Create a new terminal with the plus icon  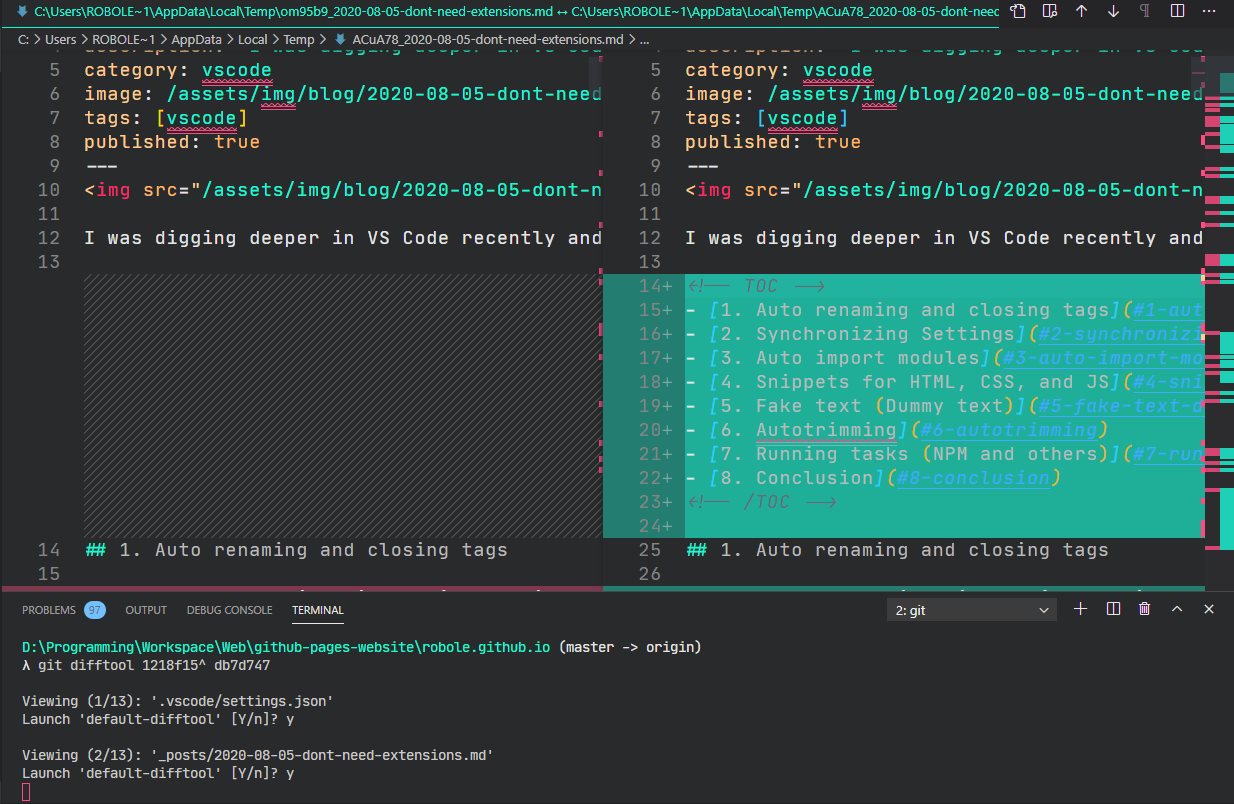pyautogui.click(x=1080, y=609)
